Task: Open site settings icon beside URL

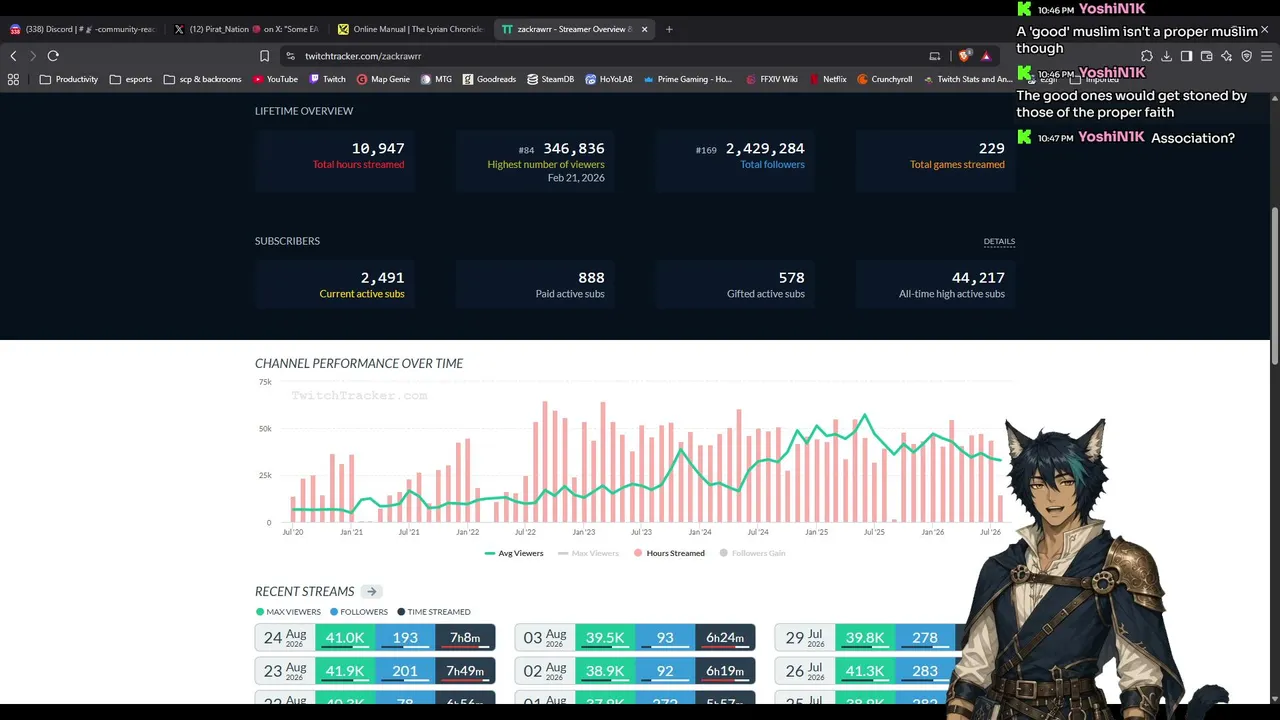Action: (x=290, y=56)
